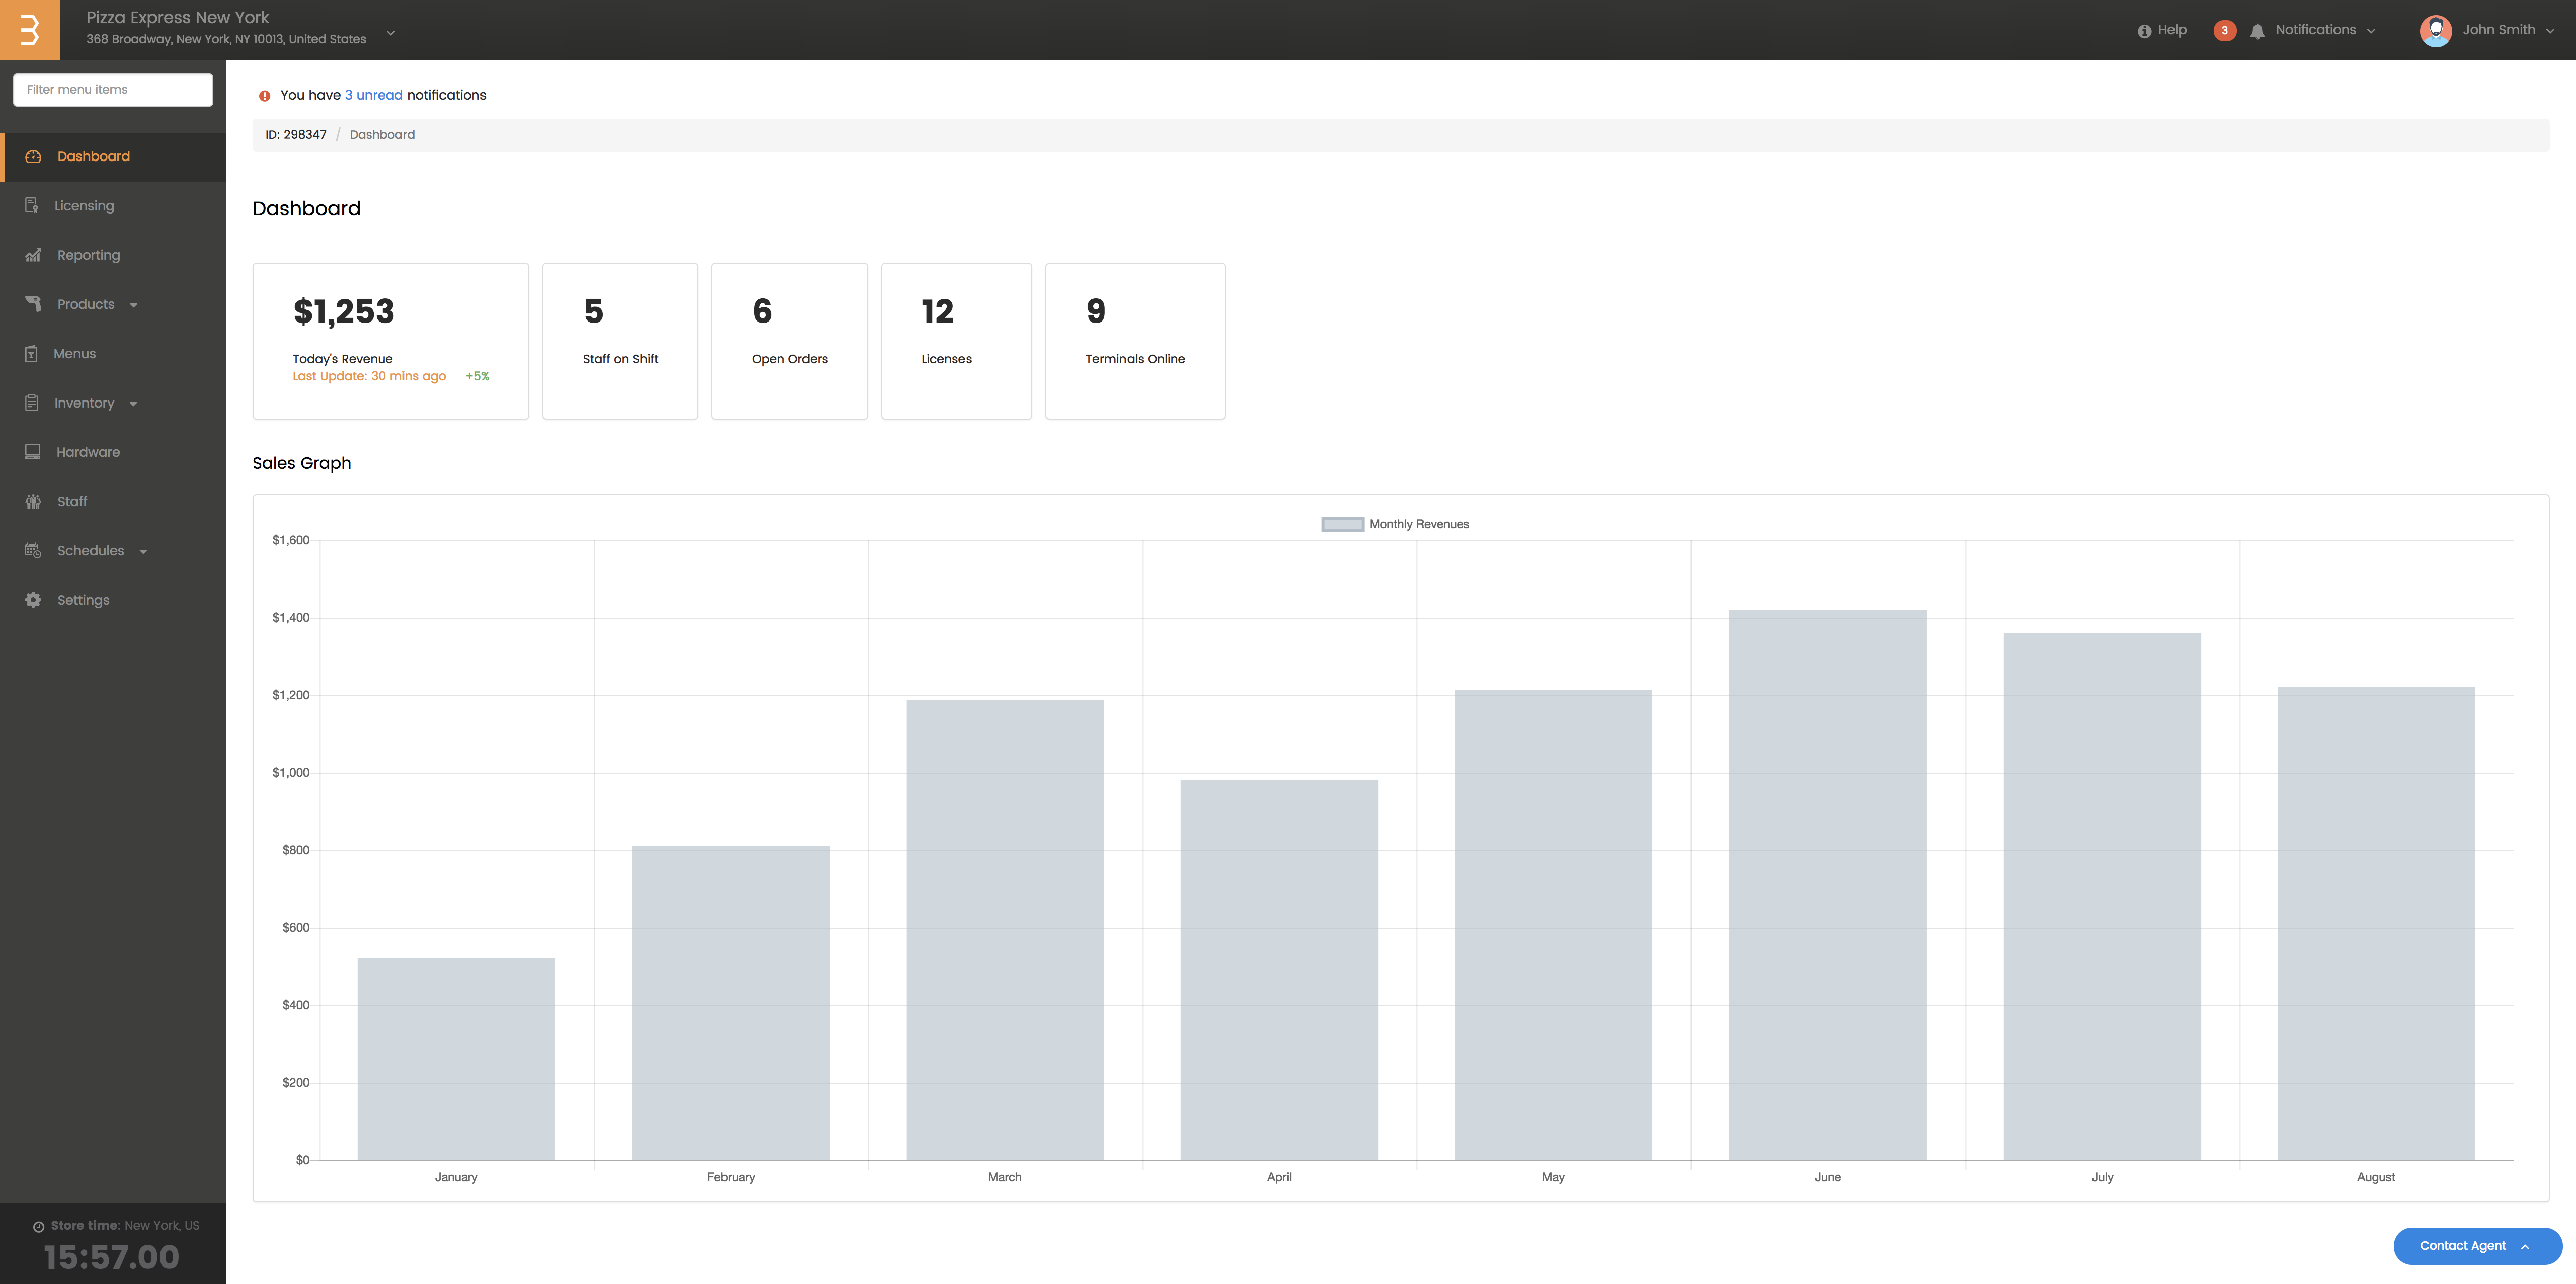Expand the Contact Agent chevron
The width and height of the screenshot is (2576, 1284).
coord(2525,1246)
